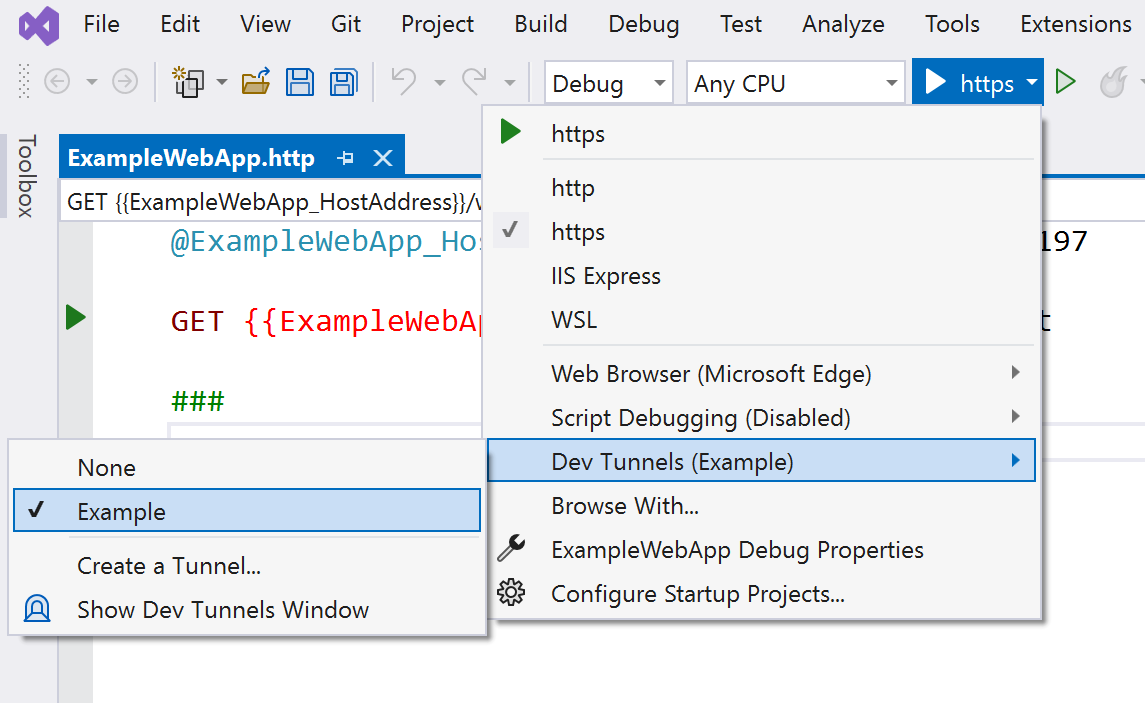
Task: Click the Redo arrow icon
Action: (x=474, y=82)
